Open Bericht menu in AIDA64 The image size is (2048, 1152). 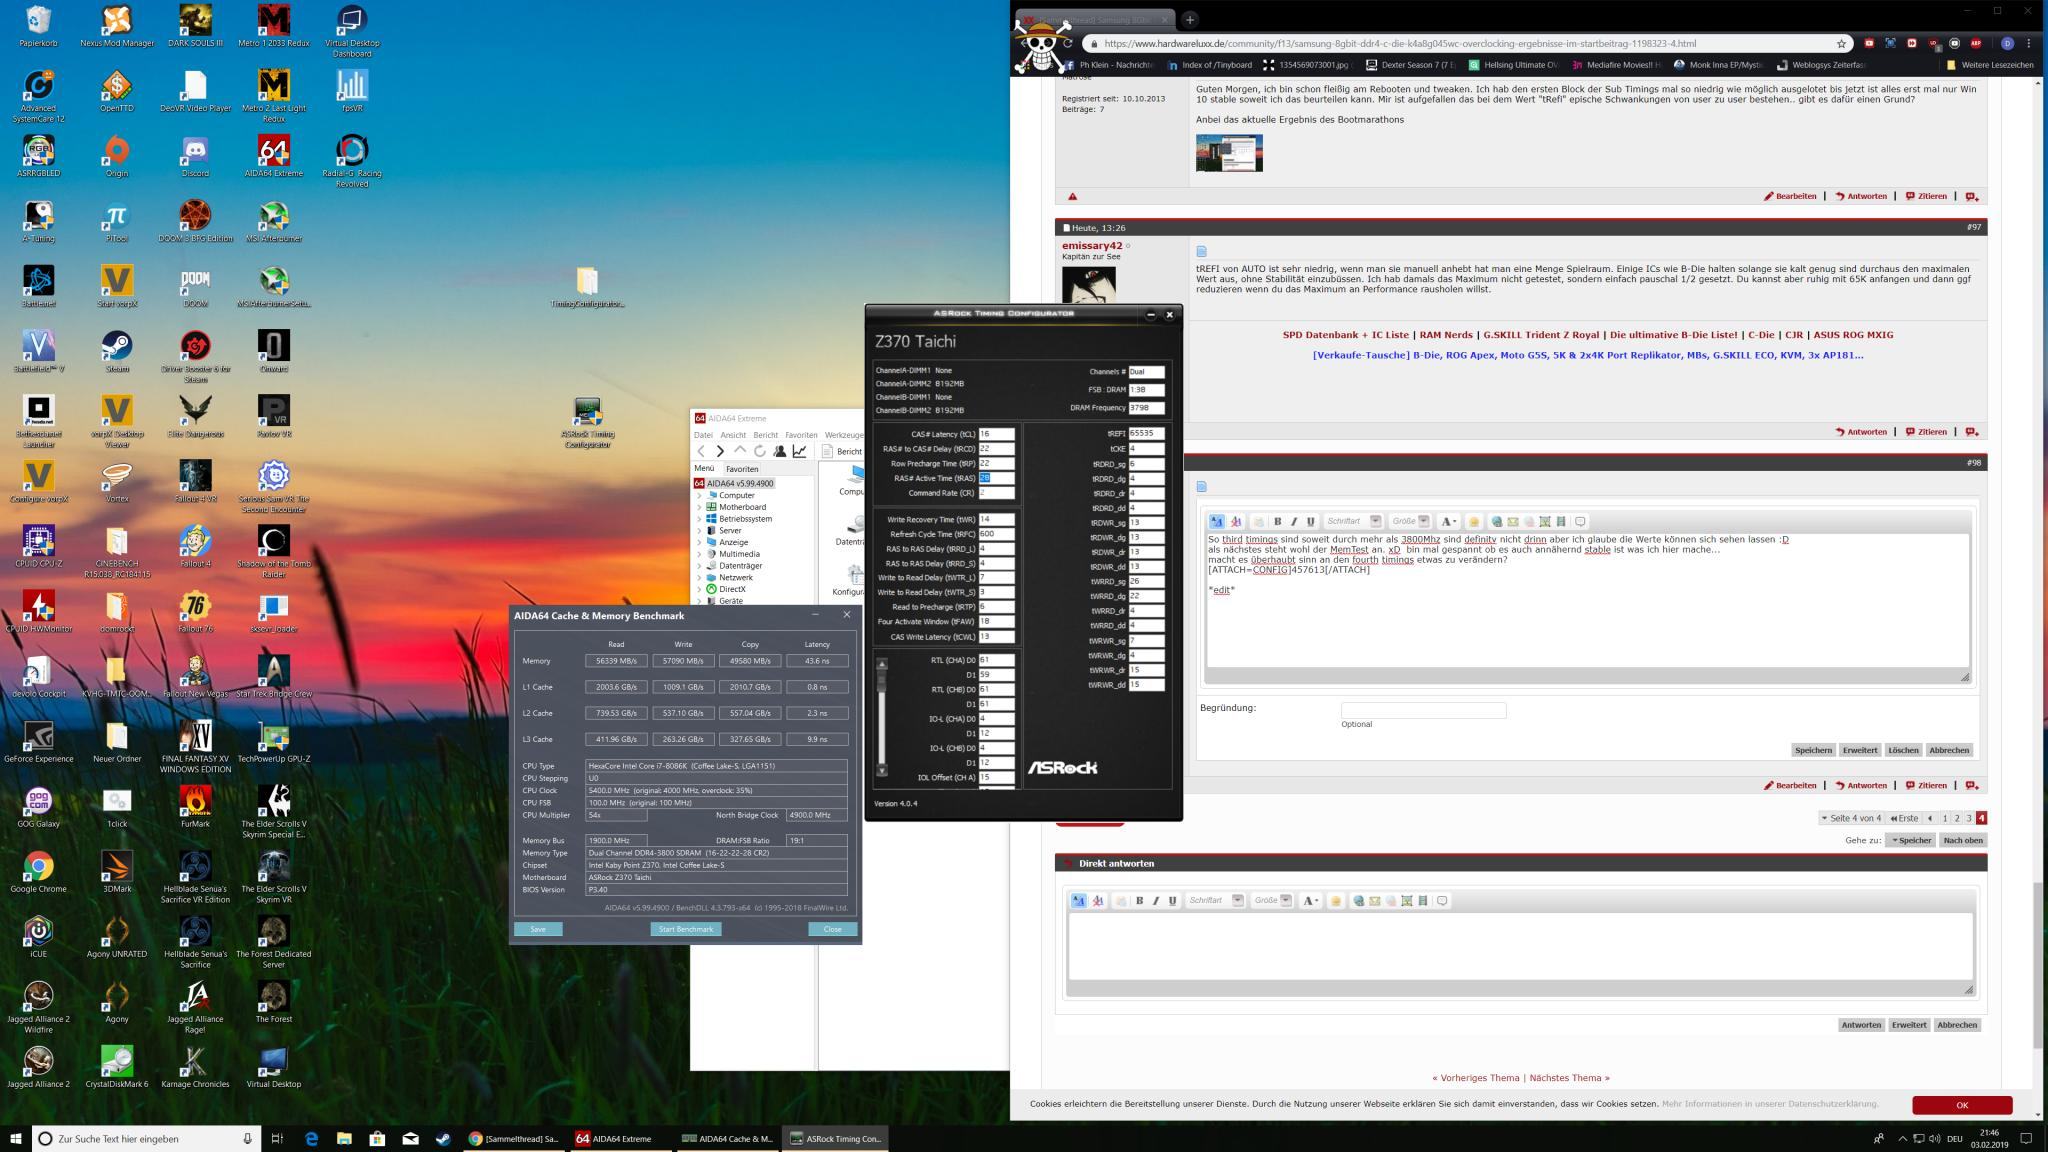point(766,435)
